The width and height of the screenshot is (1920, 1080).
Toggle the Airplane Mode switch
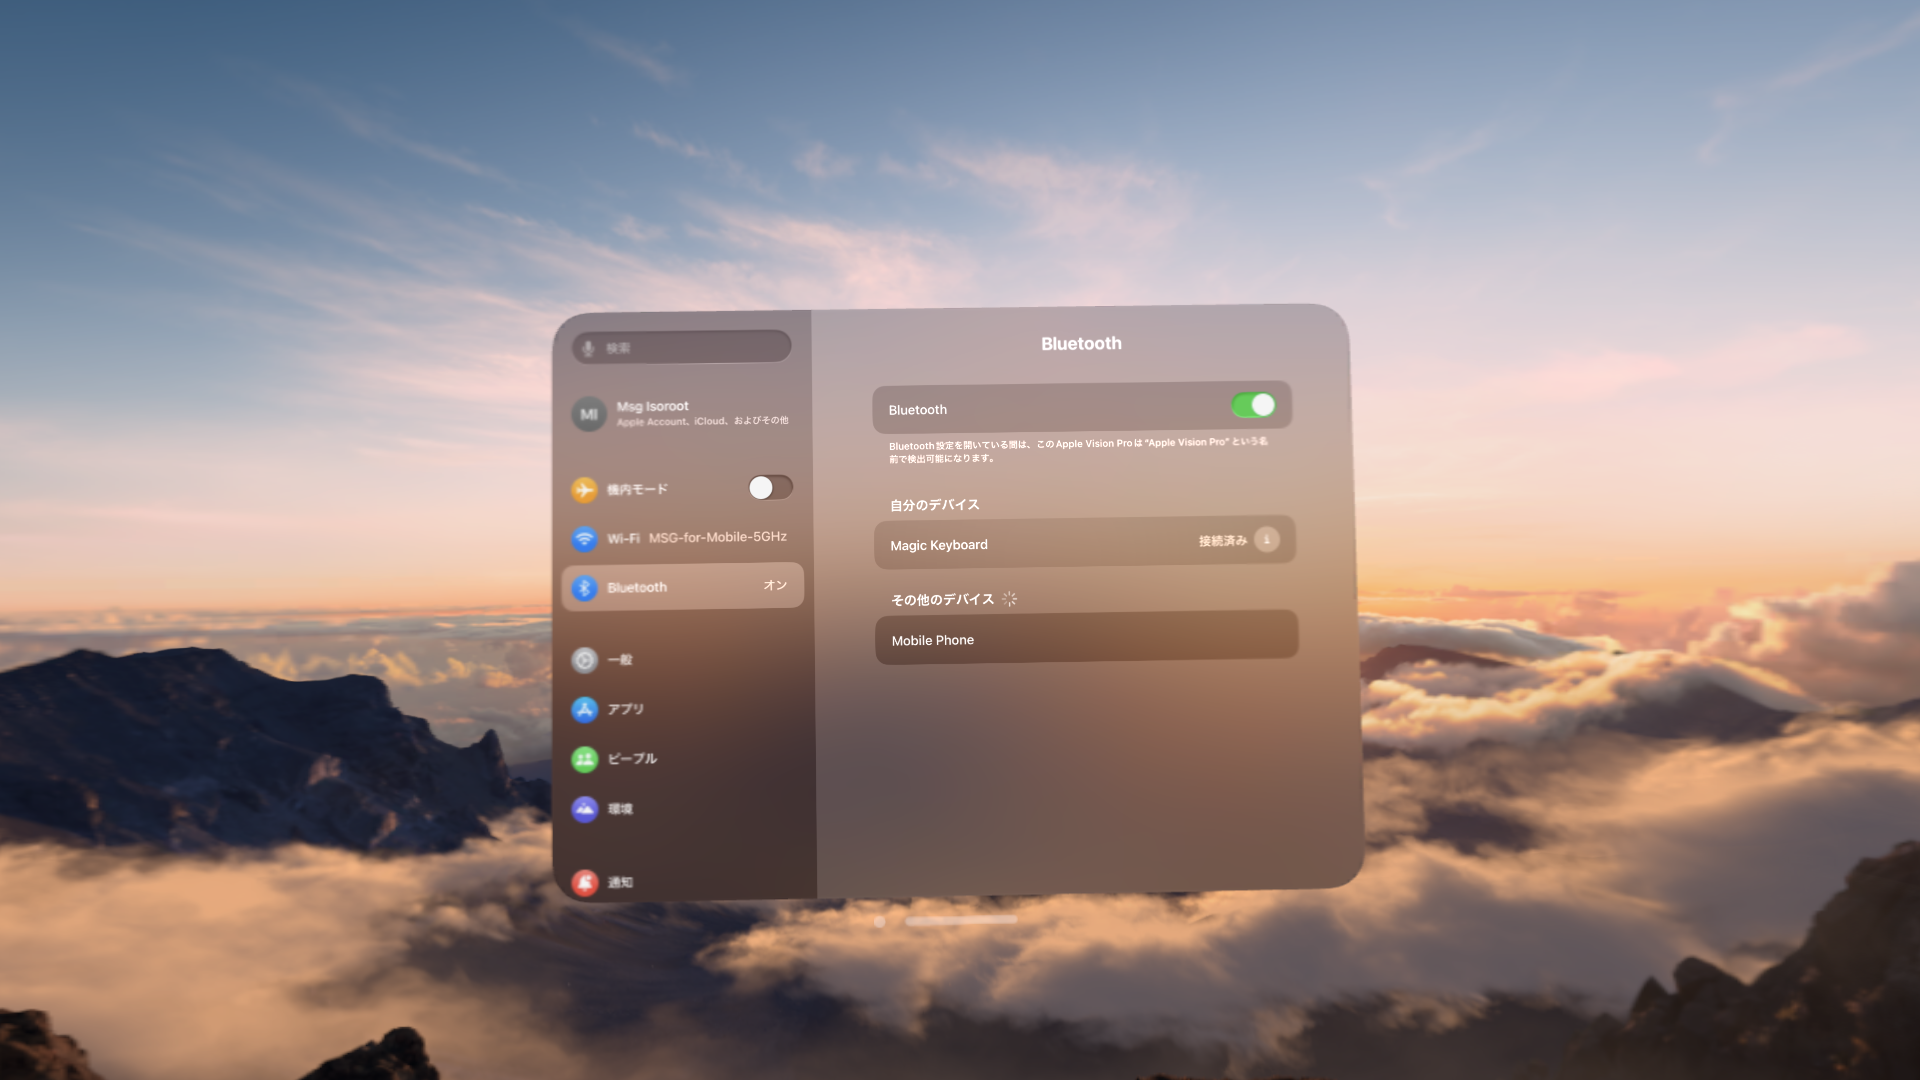point(770,487)
